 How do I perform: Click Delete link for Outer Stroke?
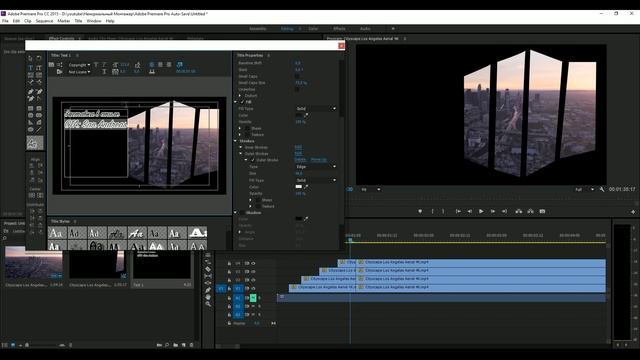tap(300, 160)
